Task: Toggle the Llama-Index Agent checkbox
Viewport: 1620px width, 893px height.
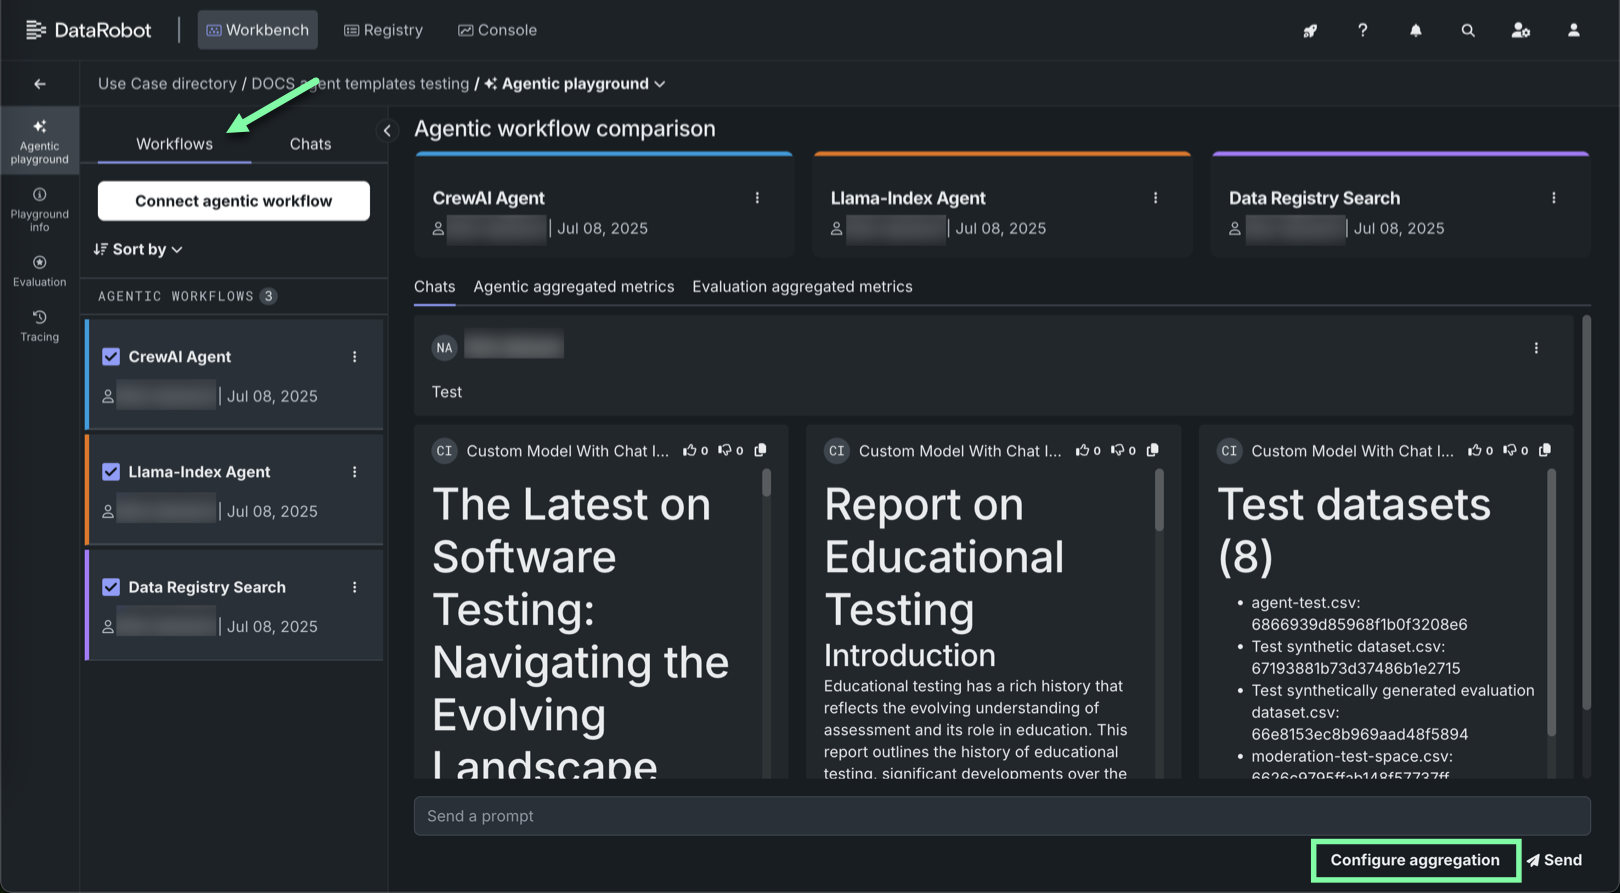Action: tap(111, 472)
